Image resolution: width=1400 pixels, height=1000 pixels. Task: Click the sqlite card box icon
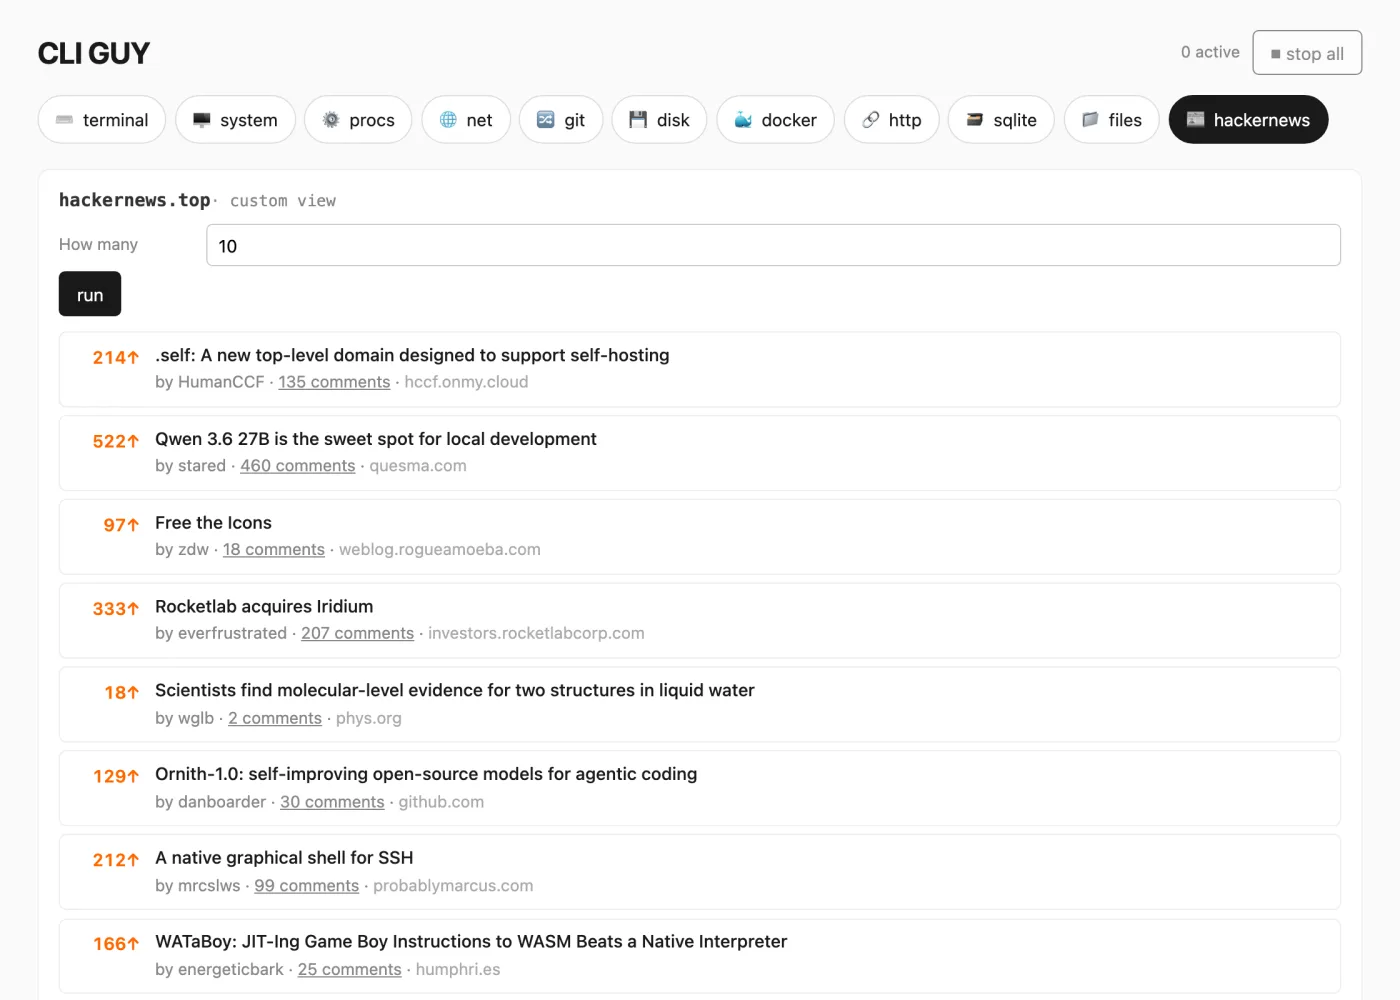tap(975, 120)
